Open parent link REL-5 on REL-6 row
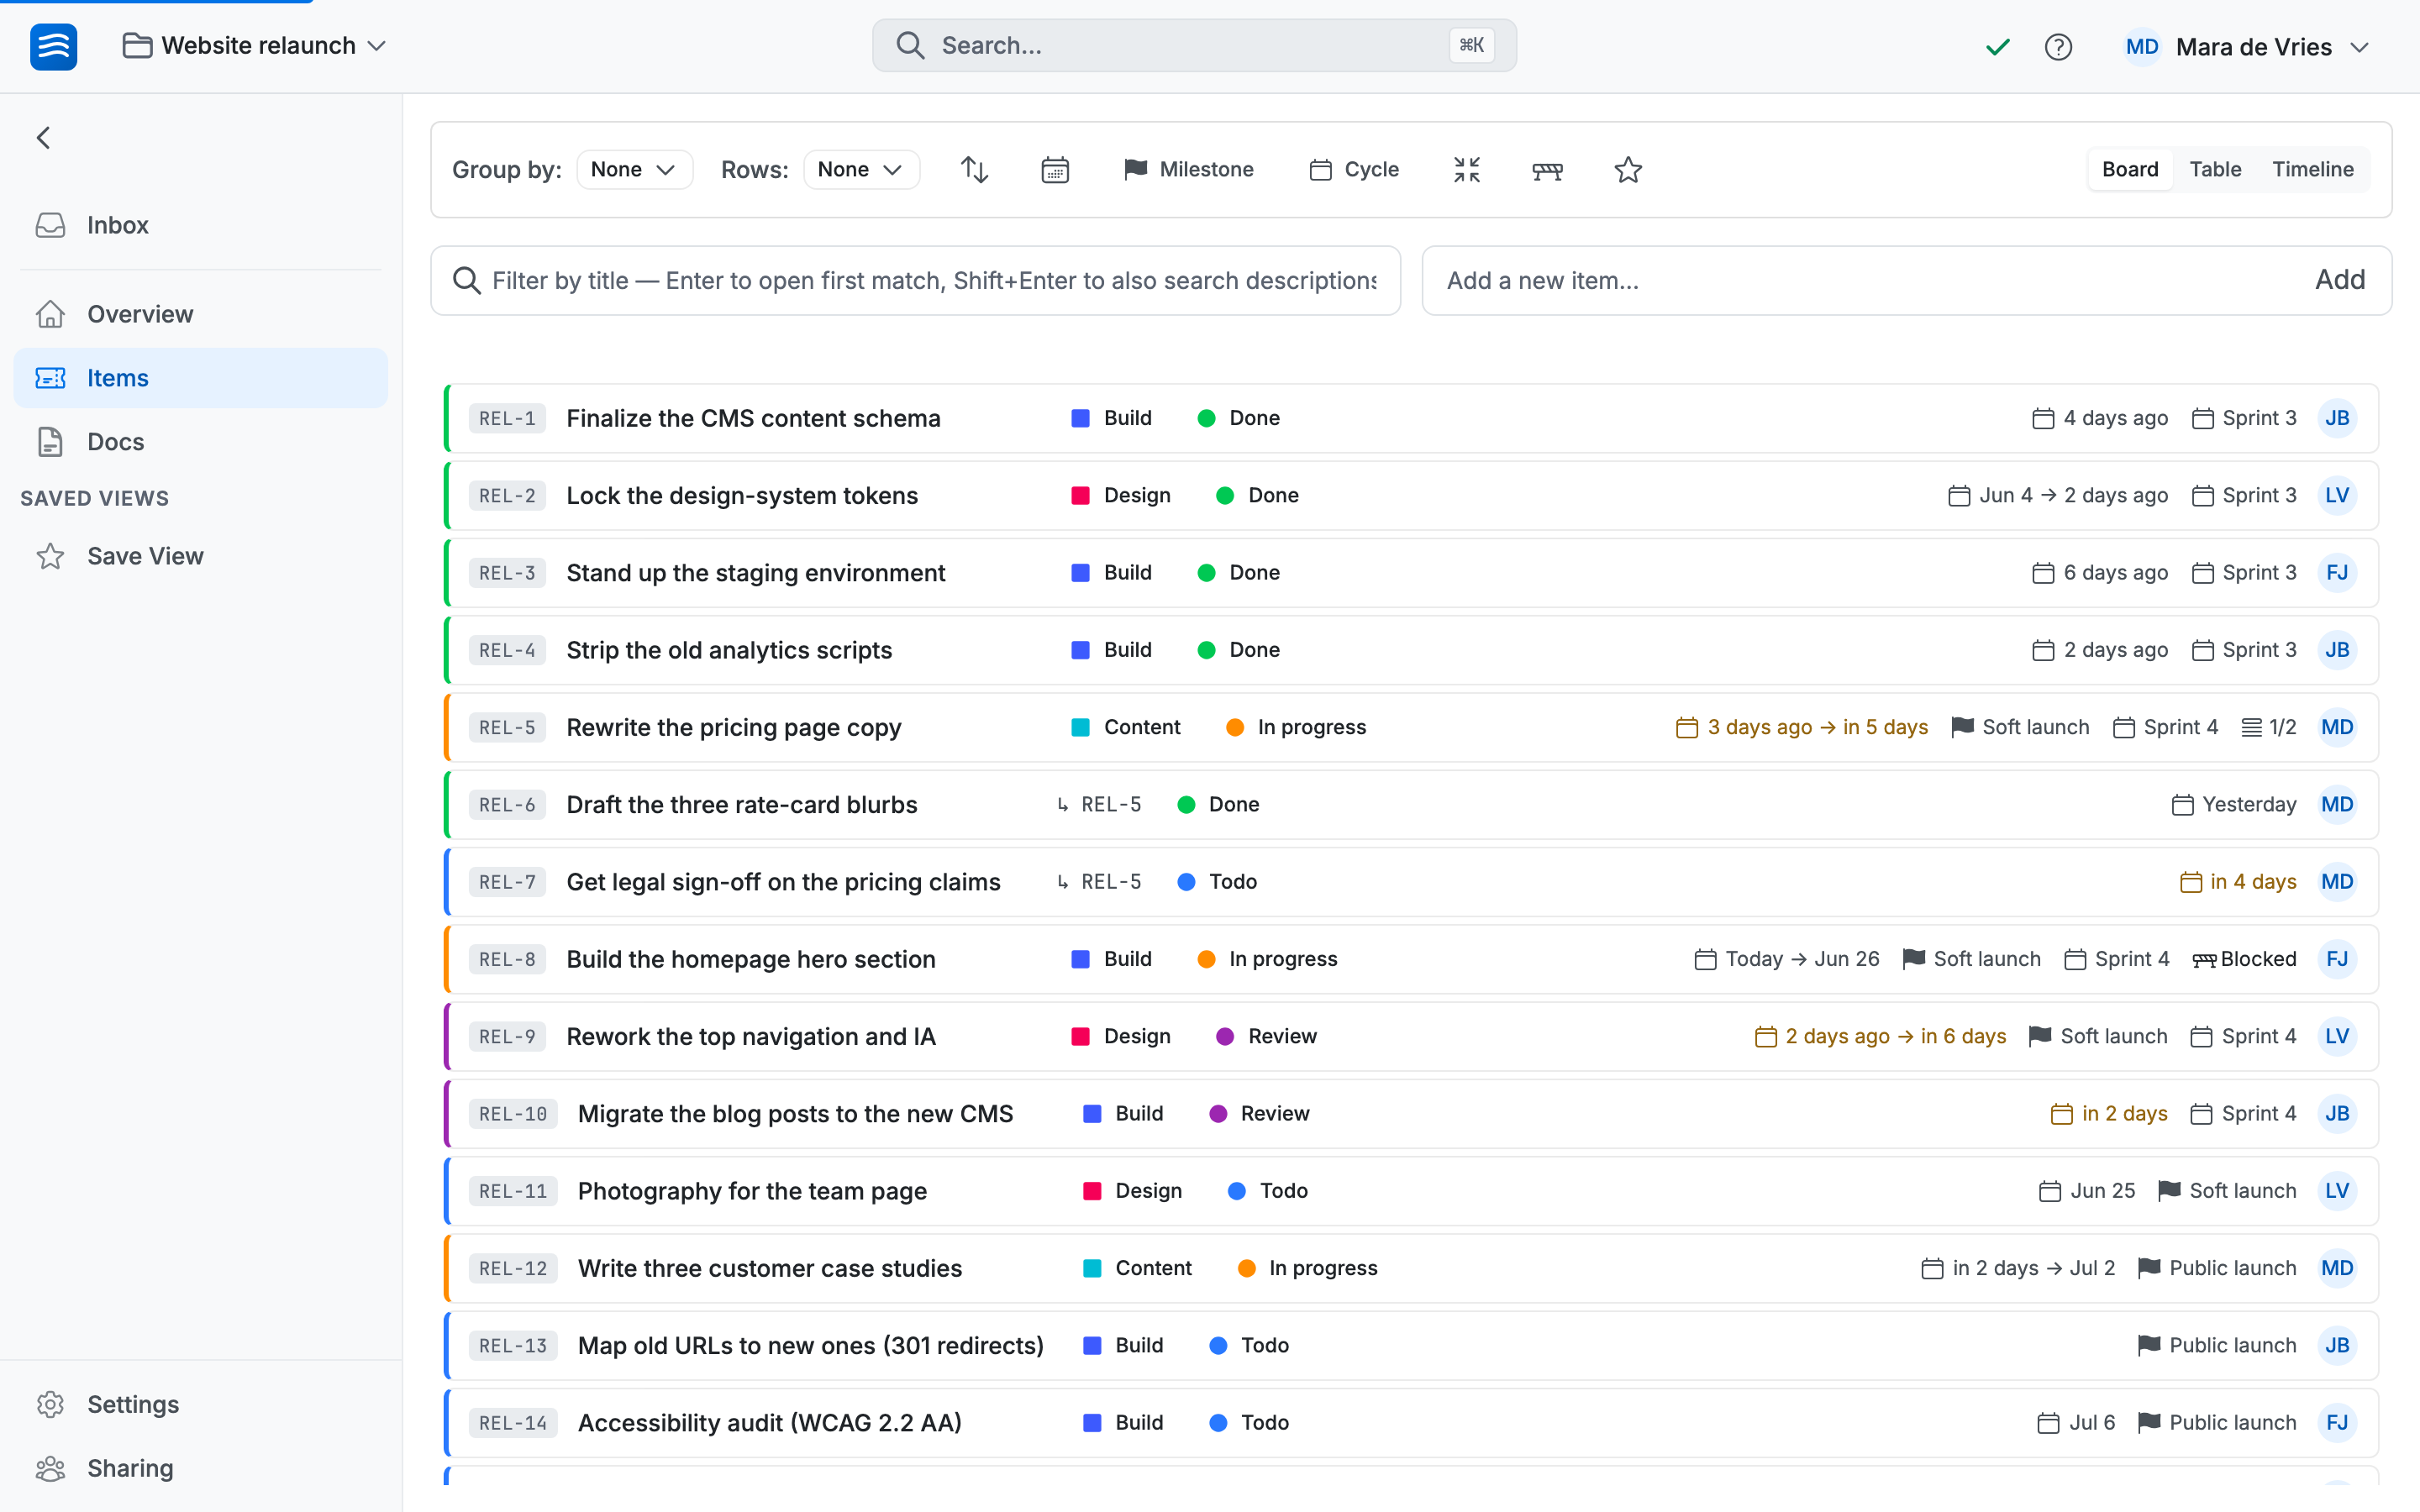 pos(1099,805)
